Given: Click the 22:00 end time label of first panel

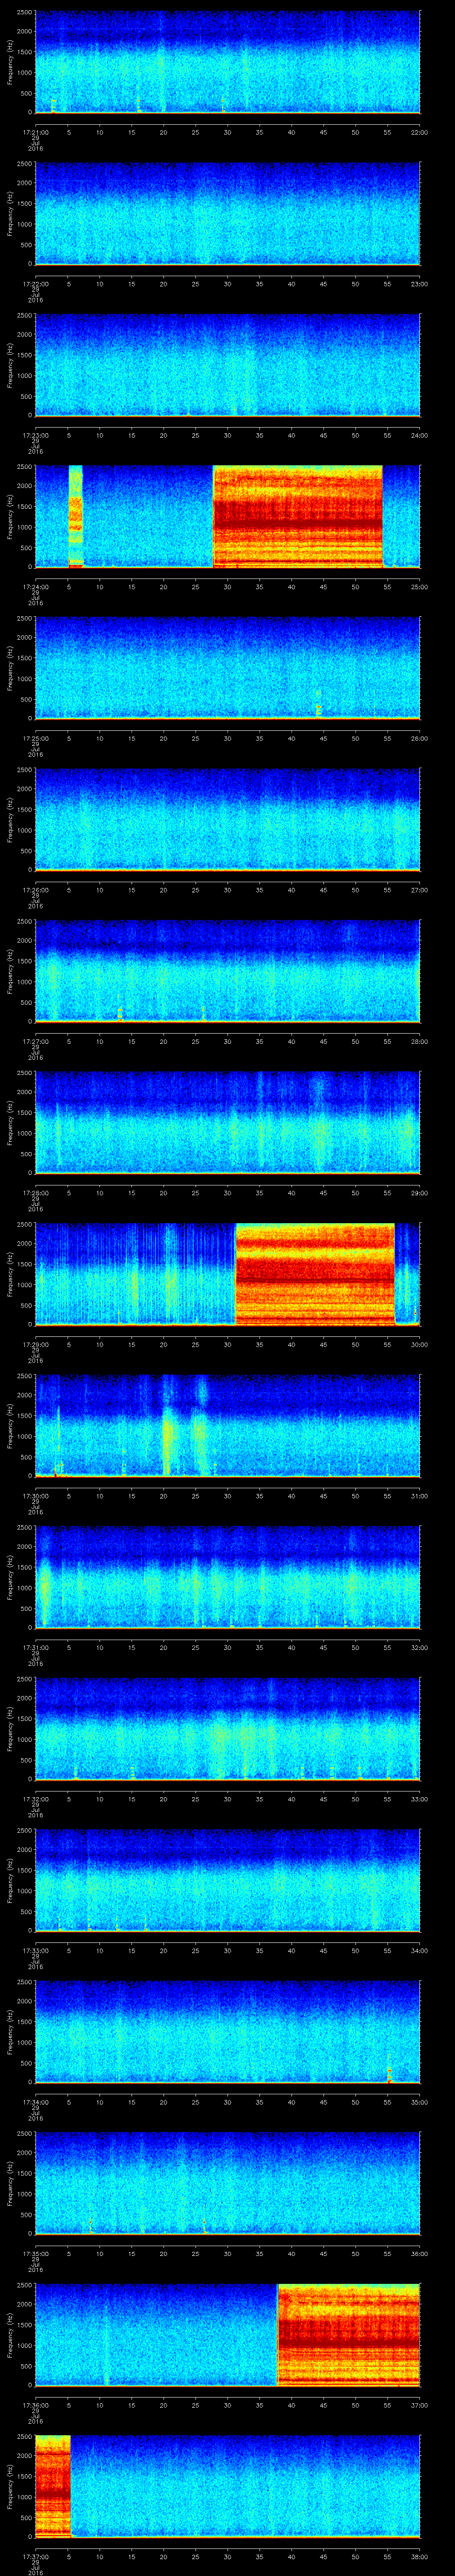Looking at the screenshot, I should click(x=418, y=131).
